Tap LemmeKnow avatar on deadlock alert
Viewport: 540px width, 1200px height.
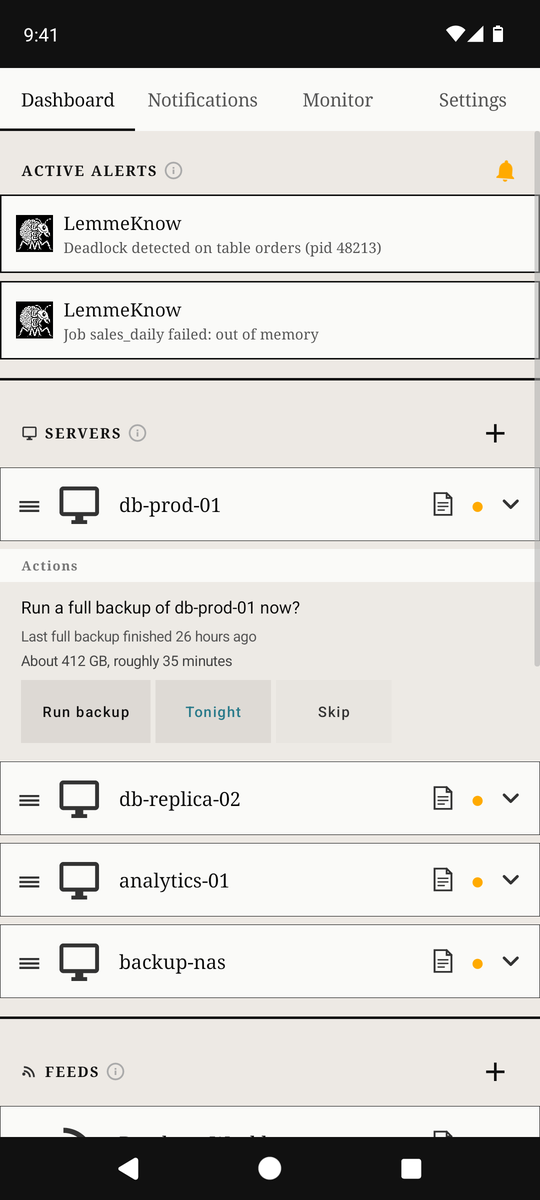coord(35,234)
